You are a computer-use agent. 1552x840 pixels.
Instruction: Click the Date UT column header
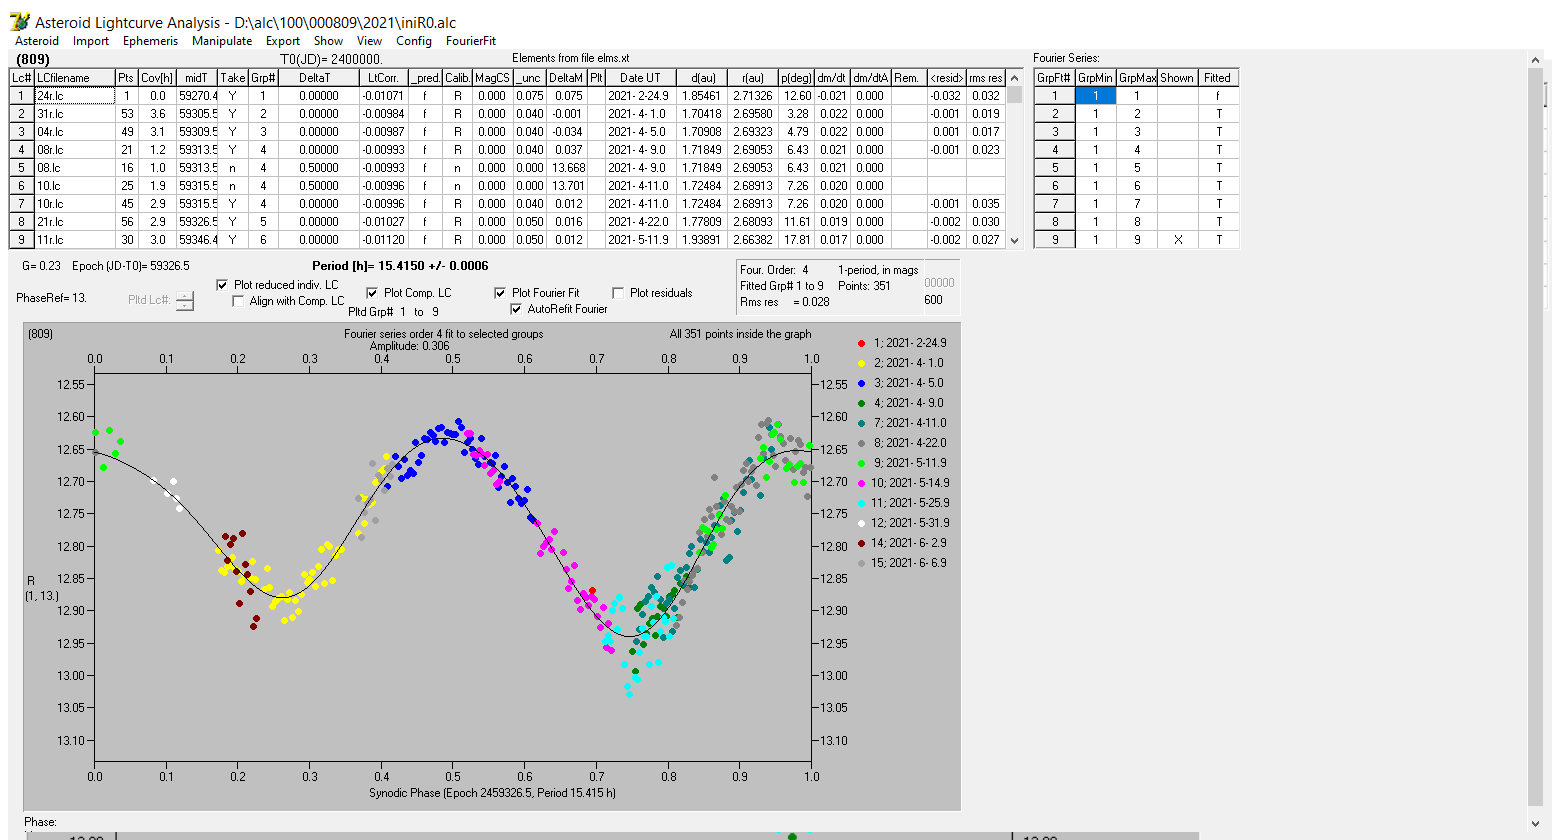640,78
